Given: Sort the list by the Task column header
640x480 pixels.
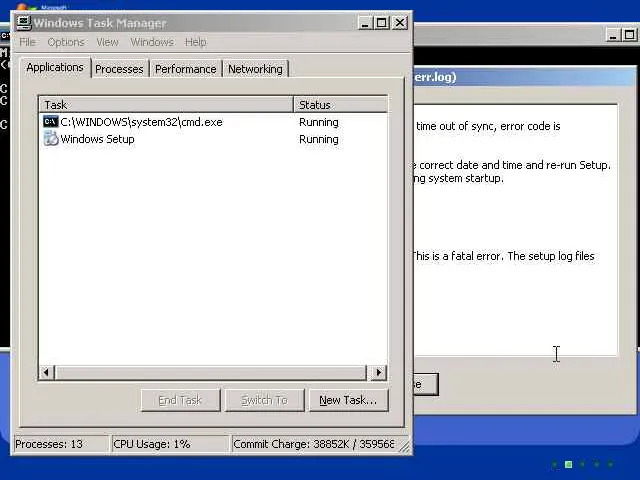Looking at the screenshot, I should (166, 105).
